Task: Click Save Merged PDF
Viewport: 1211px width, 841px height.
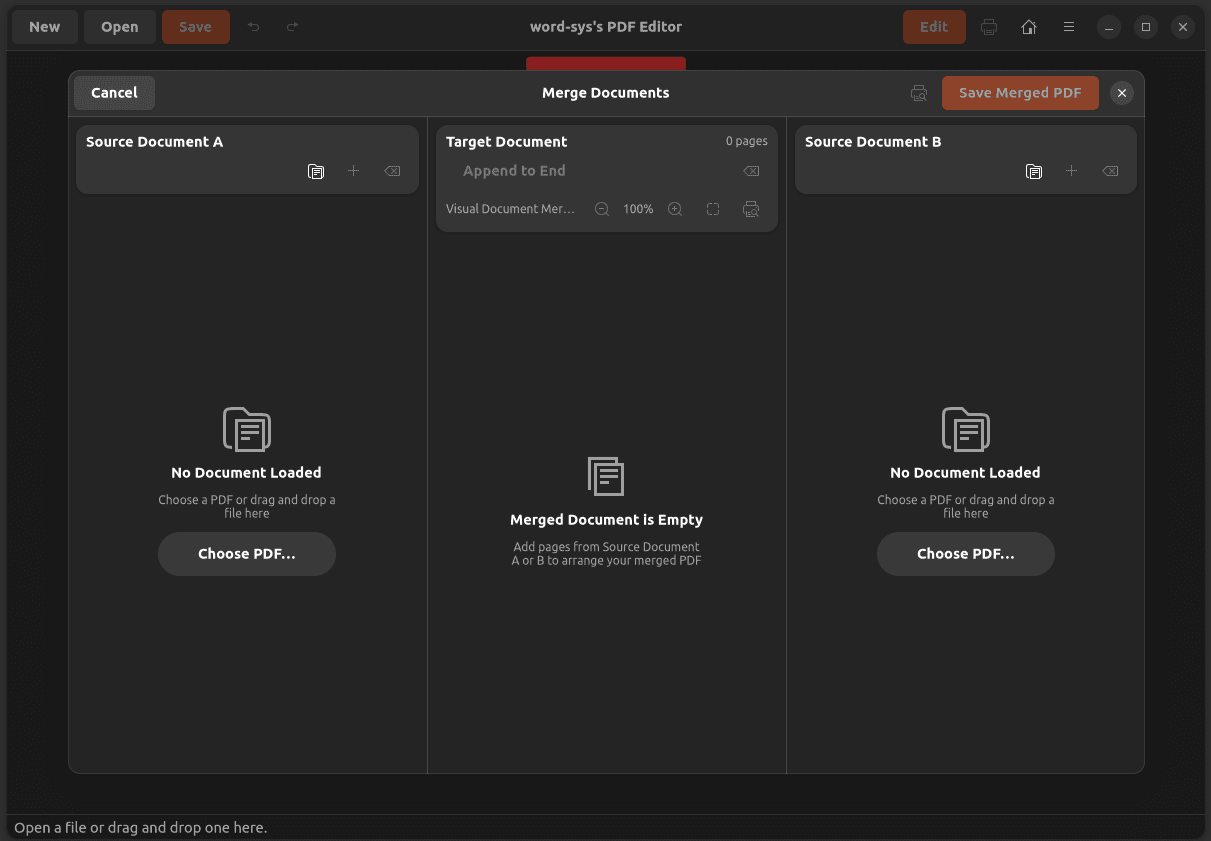Action: 1020,93
